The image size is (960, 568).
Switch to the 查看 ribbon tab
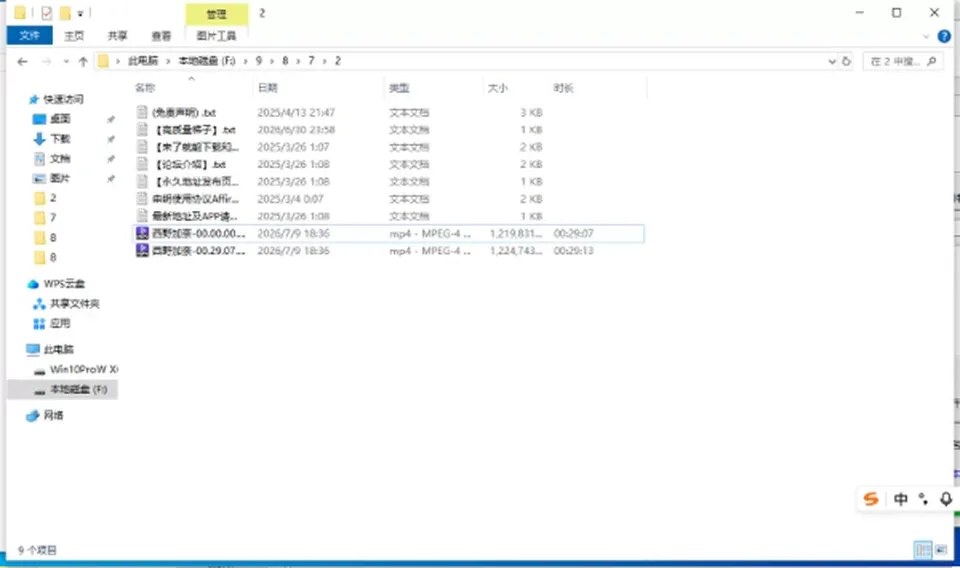click(x=162, y=36)
